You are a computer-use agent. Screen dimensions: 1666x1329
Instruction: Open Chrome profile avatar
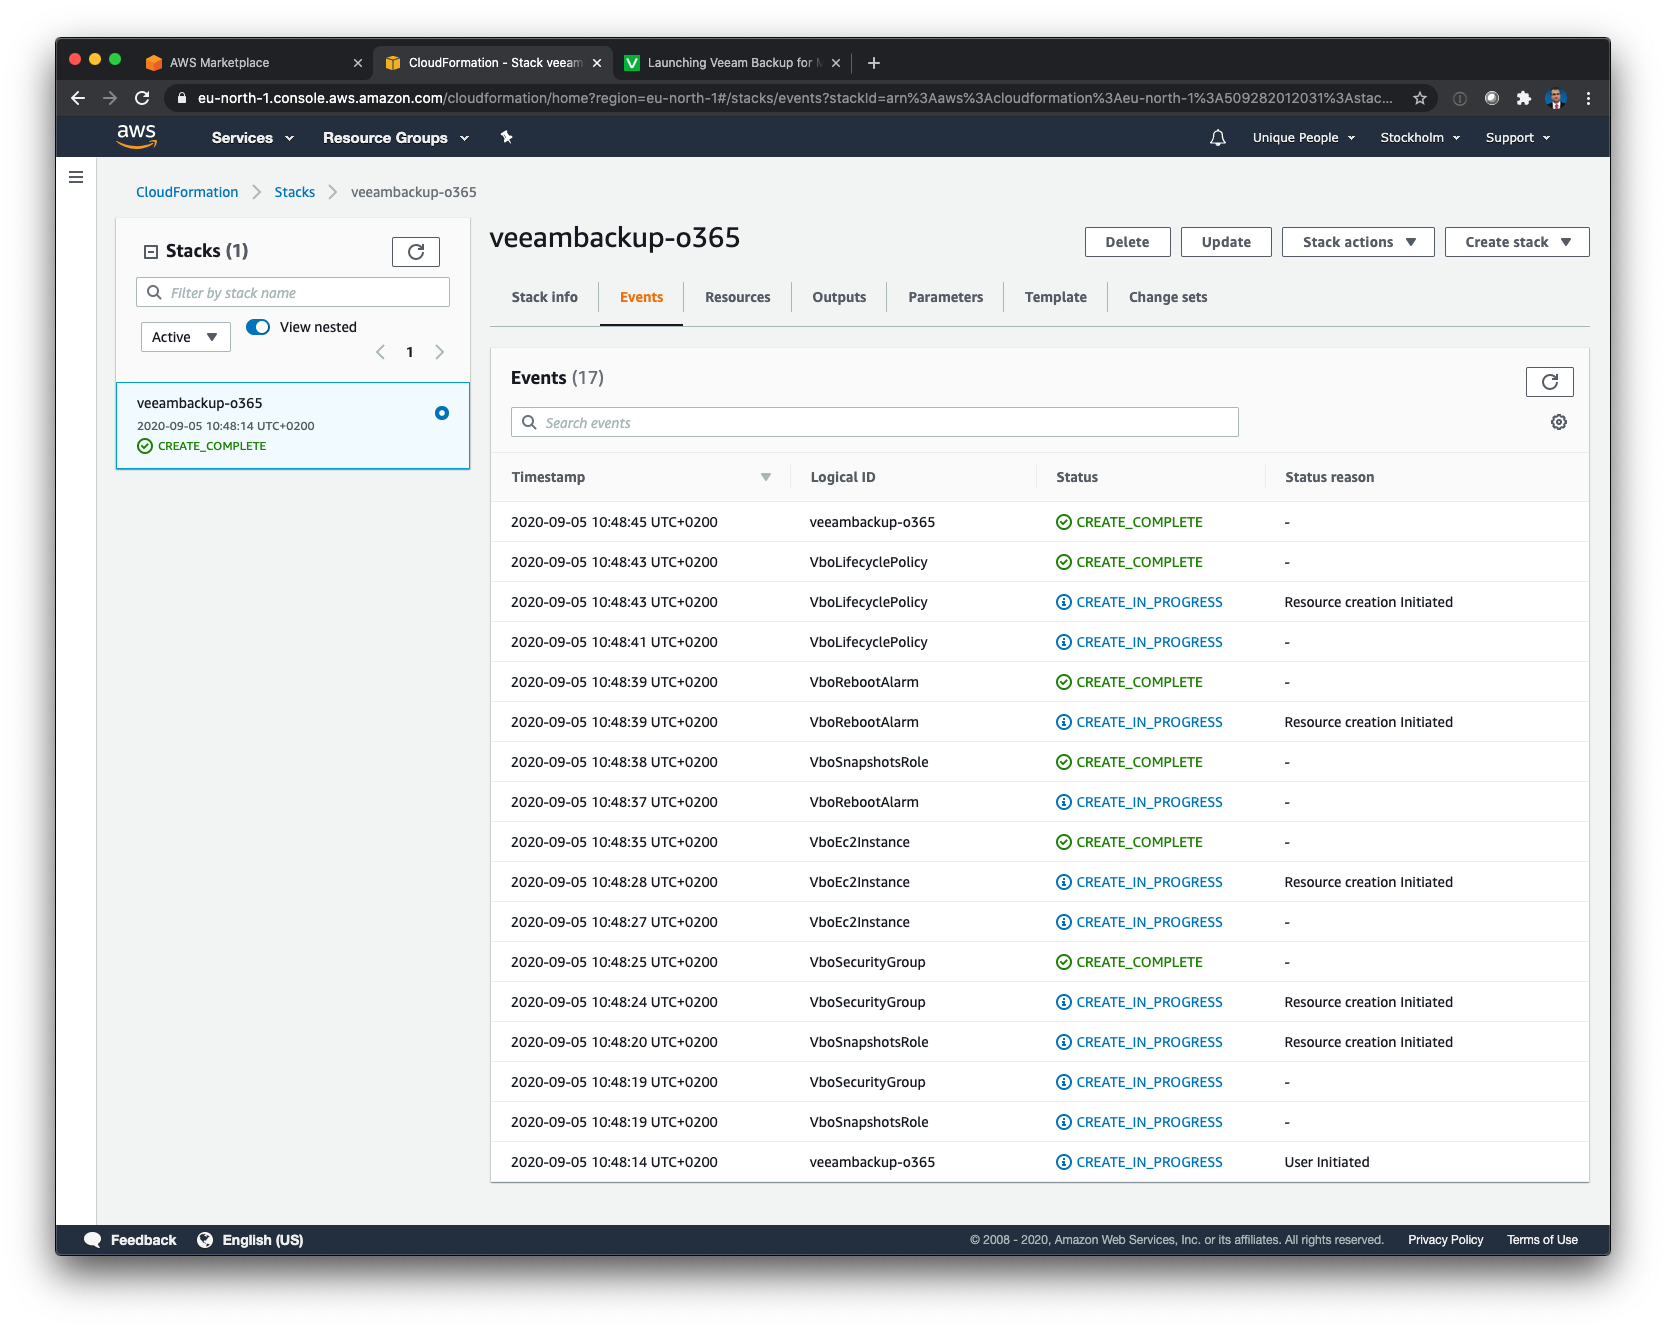pyautogui.click(x=1555, y=98)
